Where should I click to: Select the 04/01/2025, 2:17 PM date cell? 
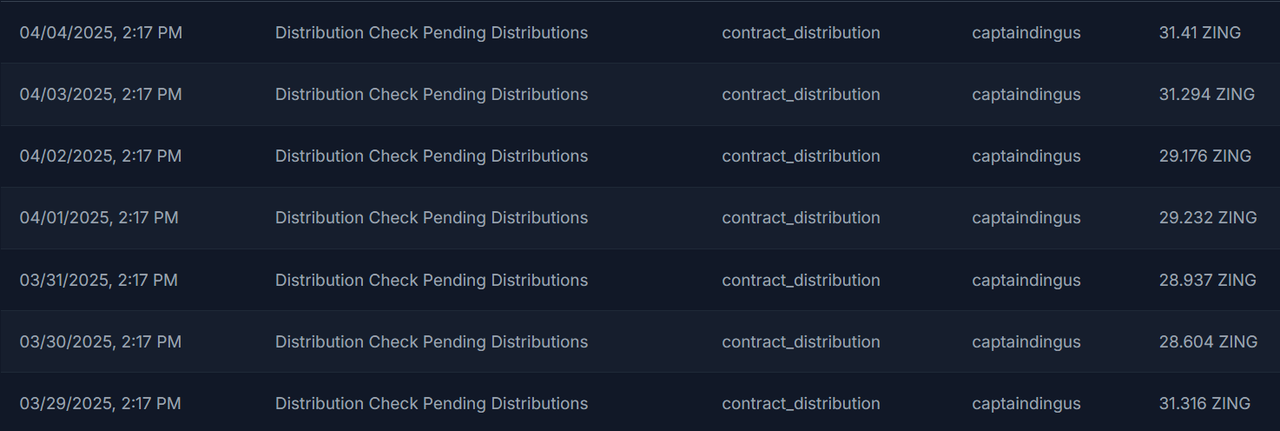pyautogui.click(x=99, y=218)
